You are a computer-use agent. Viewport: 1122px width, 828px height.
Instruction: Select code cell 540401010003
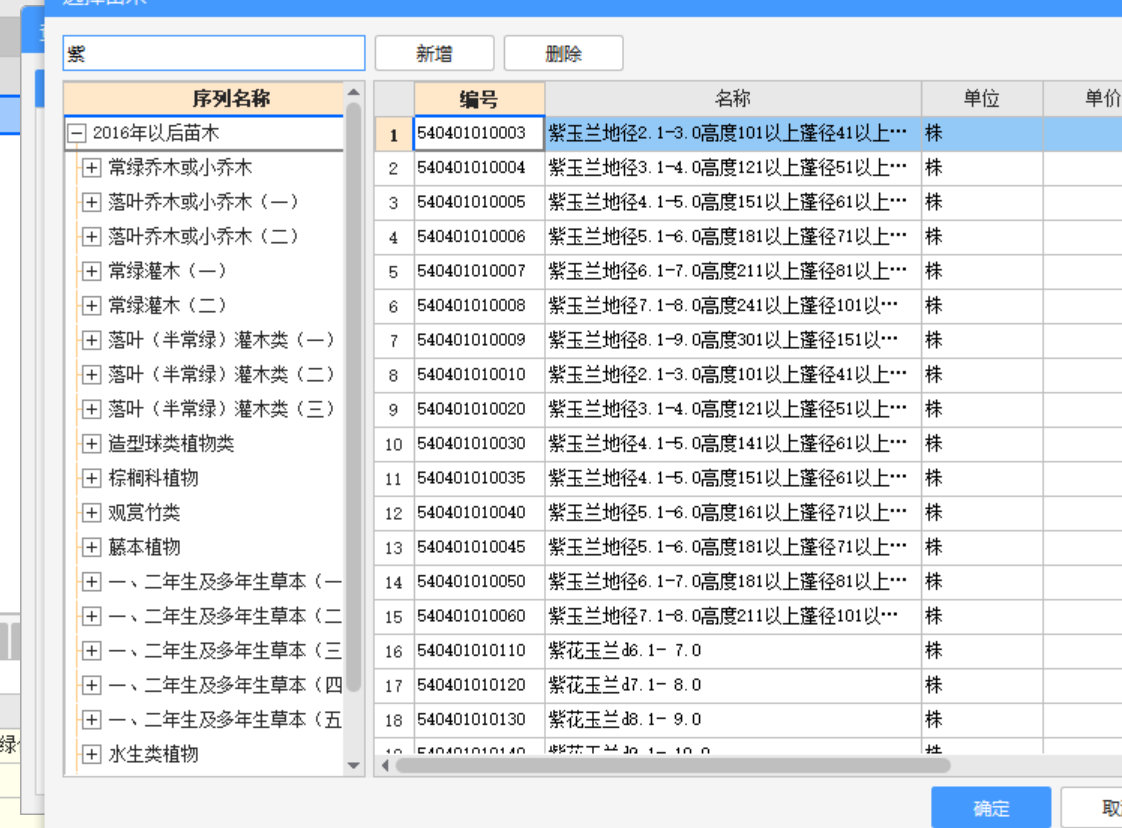click(479, 133)
